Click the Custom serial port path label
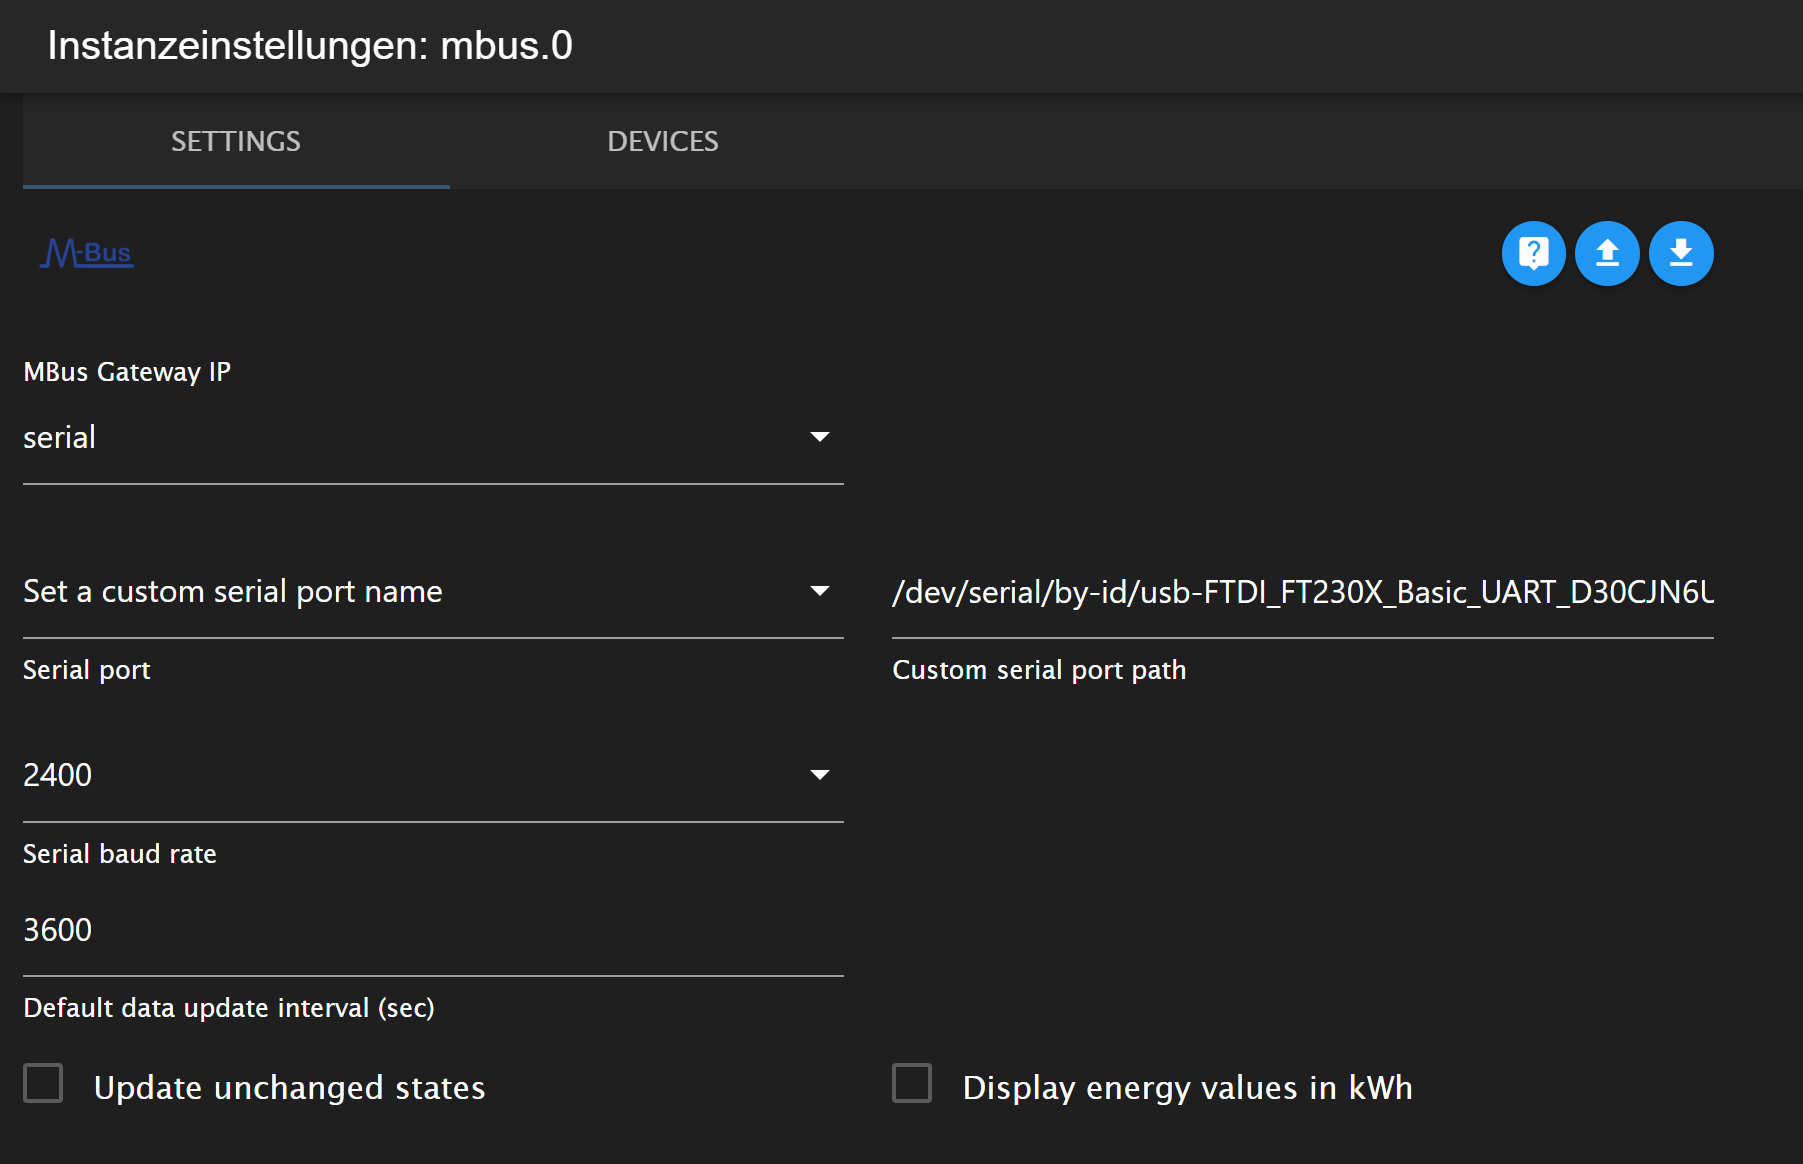Viewport: 1803px width, 1164px height. pyautogui.click(x=1039, y=670)
